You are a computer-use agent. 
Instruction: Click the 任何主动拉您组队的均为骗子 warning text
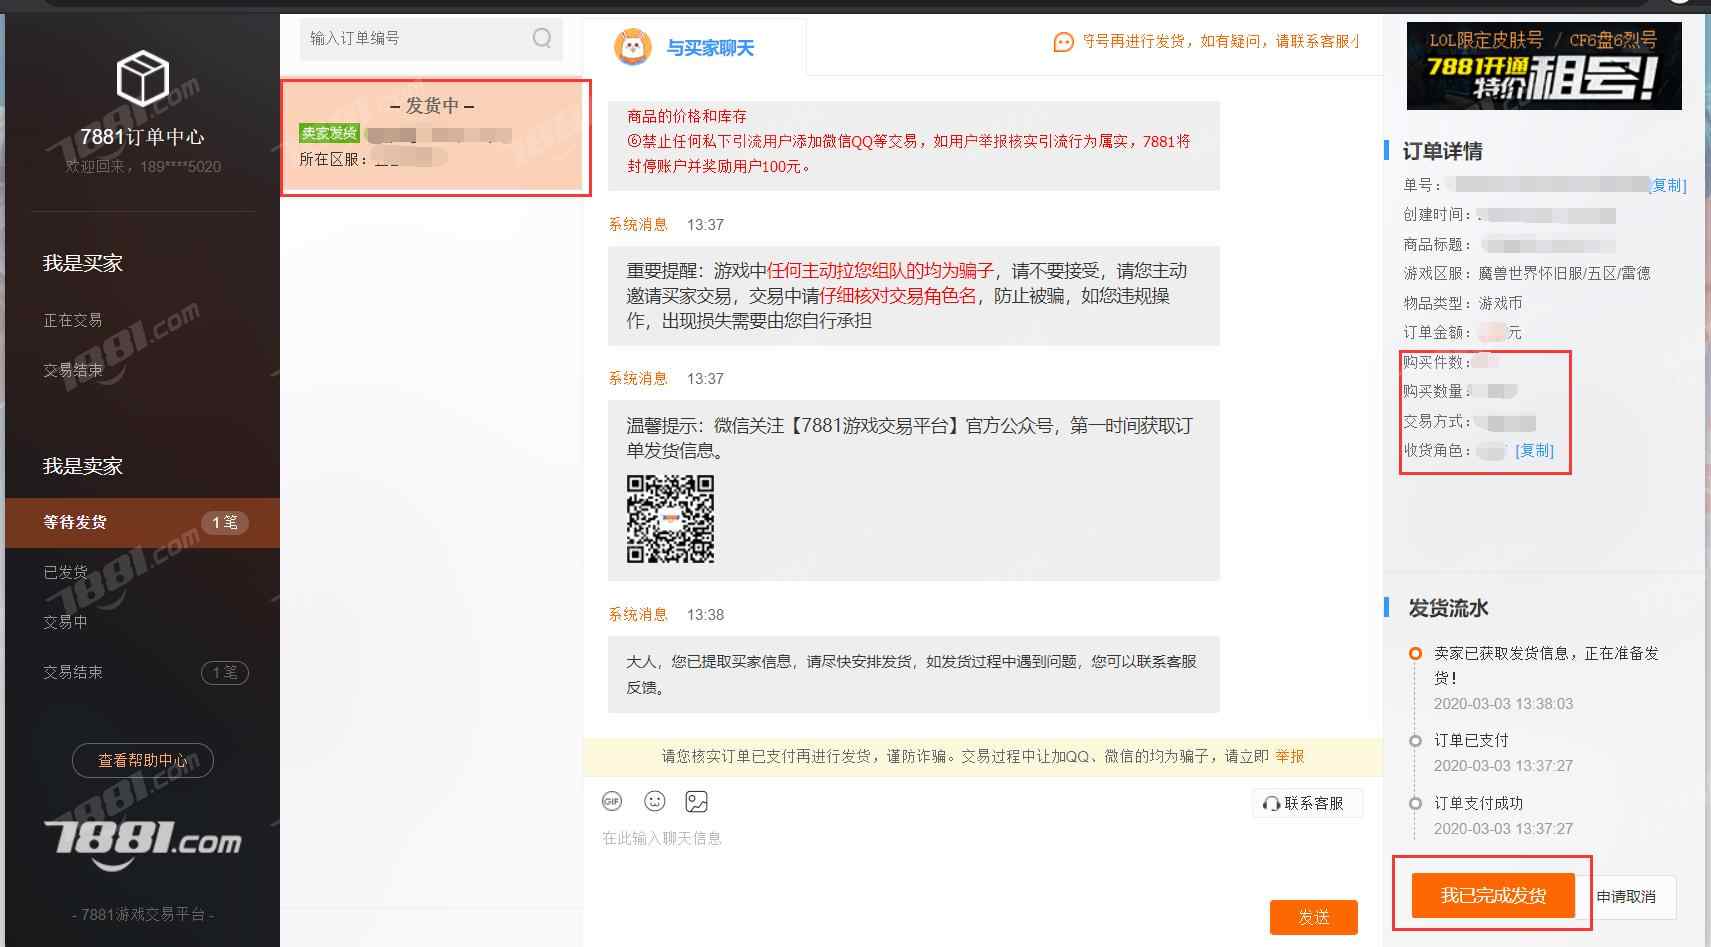click(x=880, y=271)
